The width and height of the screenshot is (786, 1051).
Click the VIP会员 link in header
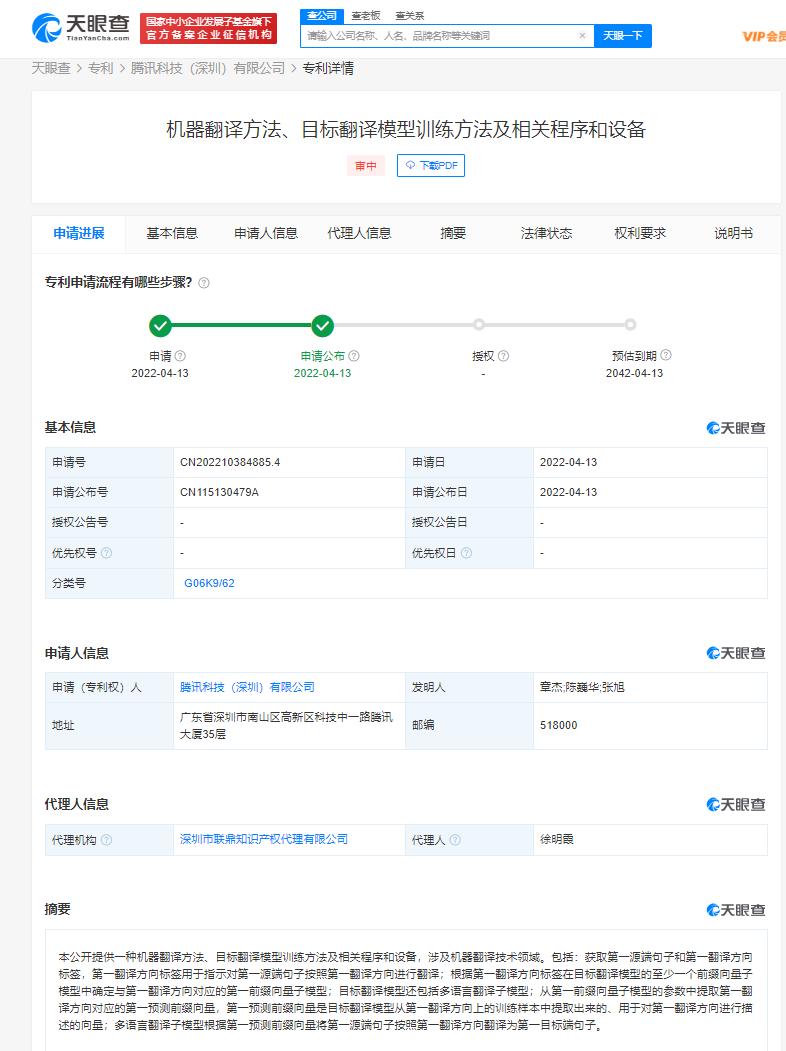point(764,36)
